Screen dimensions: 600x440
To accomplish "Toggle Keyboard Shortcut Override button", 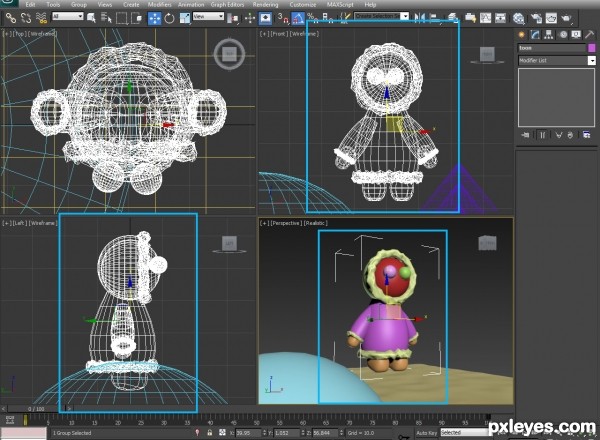I will [265, 18].
